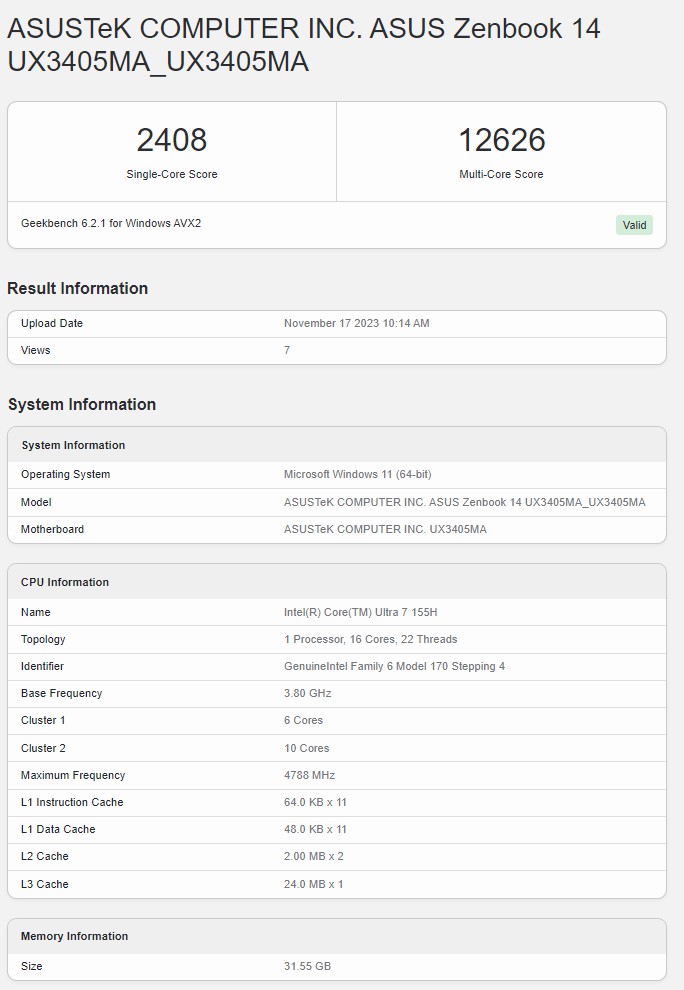Click the 24.0 MB x 1 value

(314, 885)
